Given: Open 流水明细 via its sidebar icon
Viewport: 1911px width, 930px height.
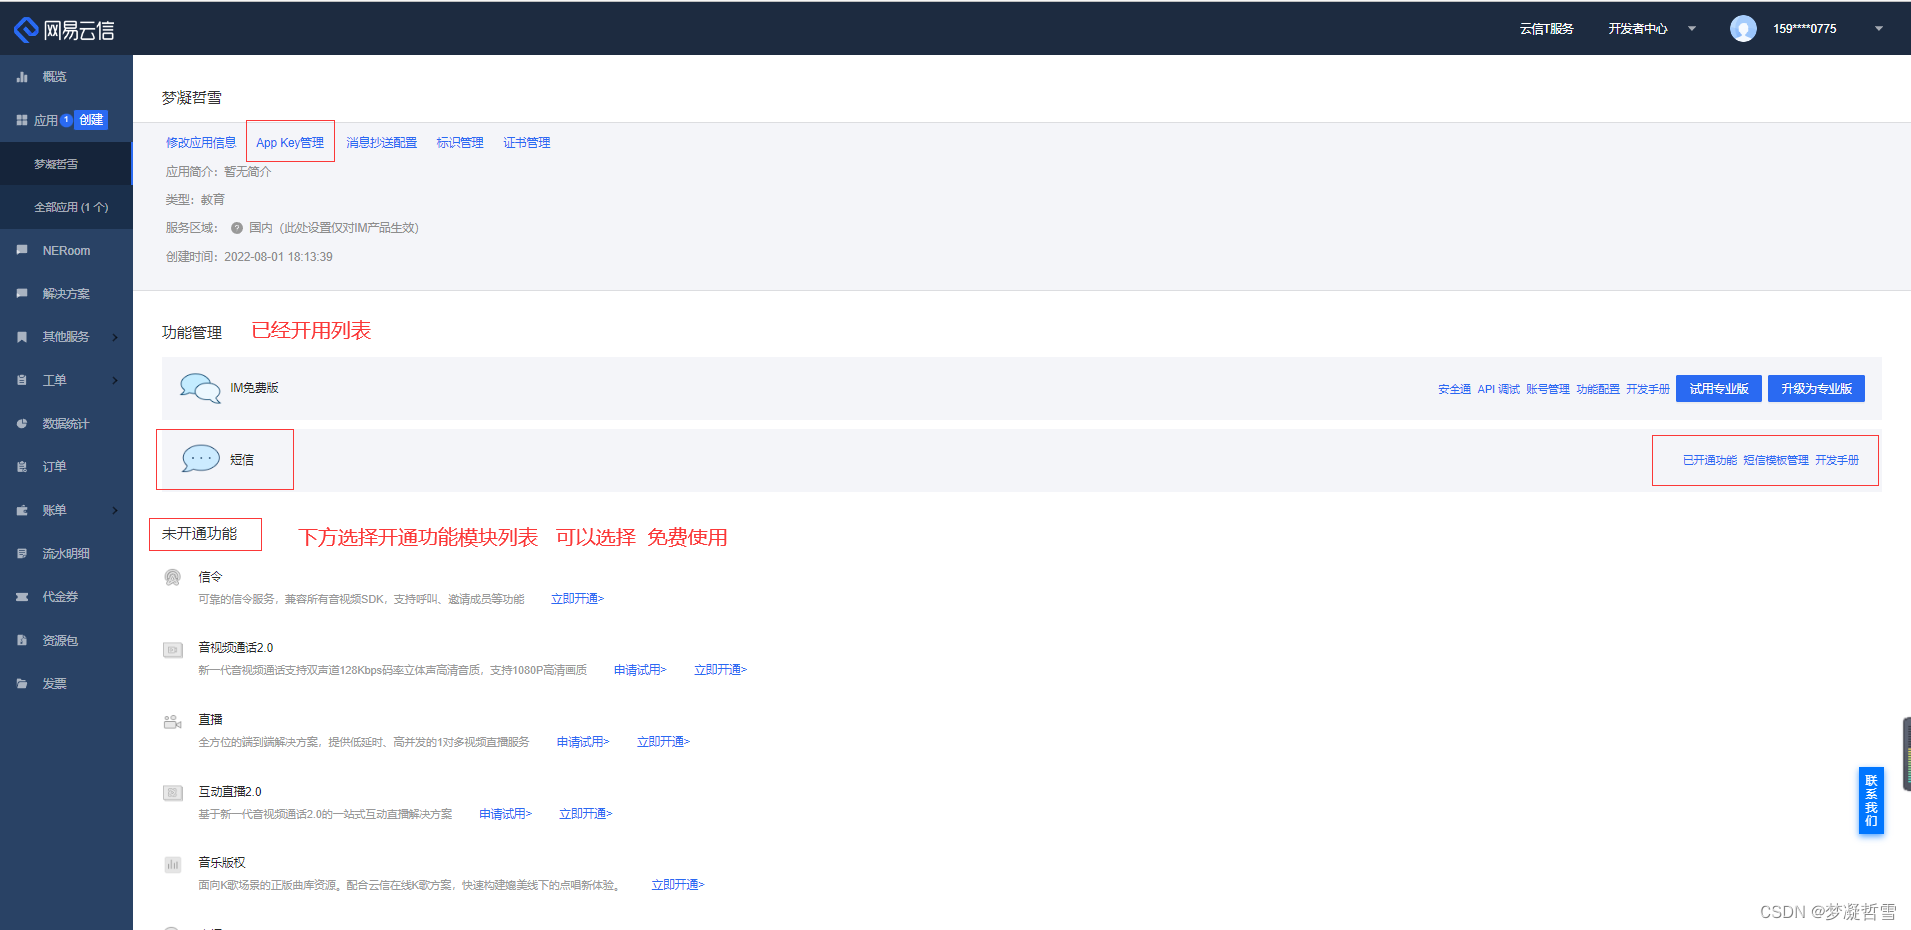Looking at the screenshot, I should tap(22, 554).
